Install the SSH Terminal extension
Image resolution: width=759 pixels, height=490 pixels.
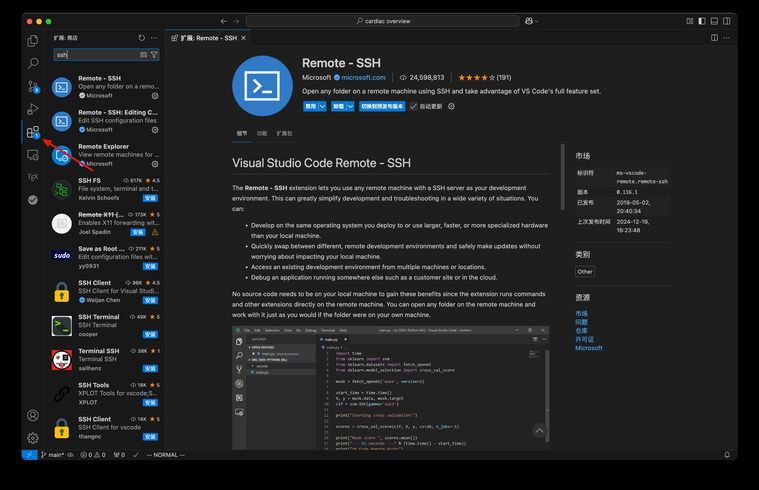coord(150,335)
